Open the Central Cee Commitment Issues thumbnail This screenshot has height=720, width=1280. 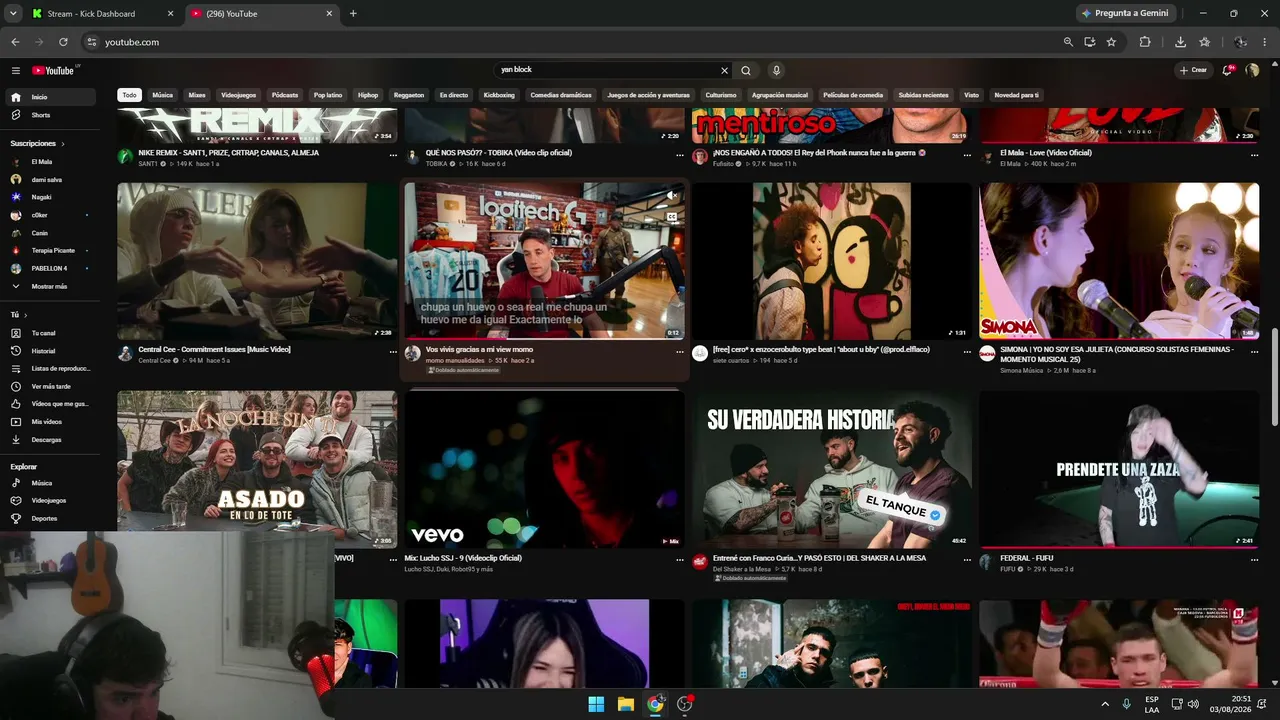pos(257,261)
